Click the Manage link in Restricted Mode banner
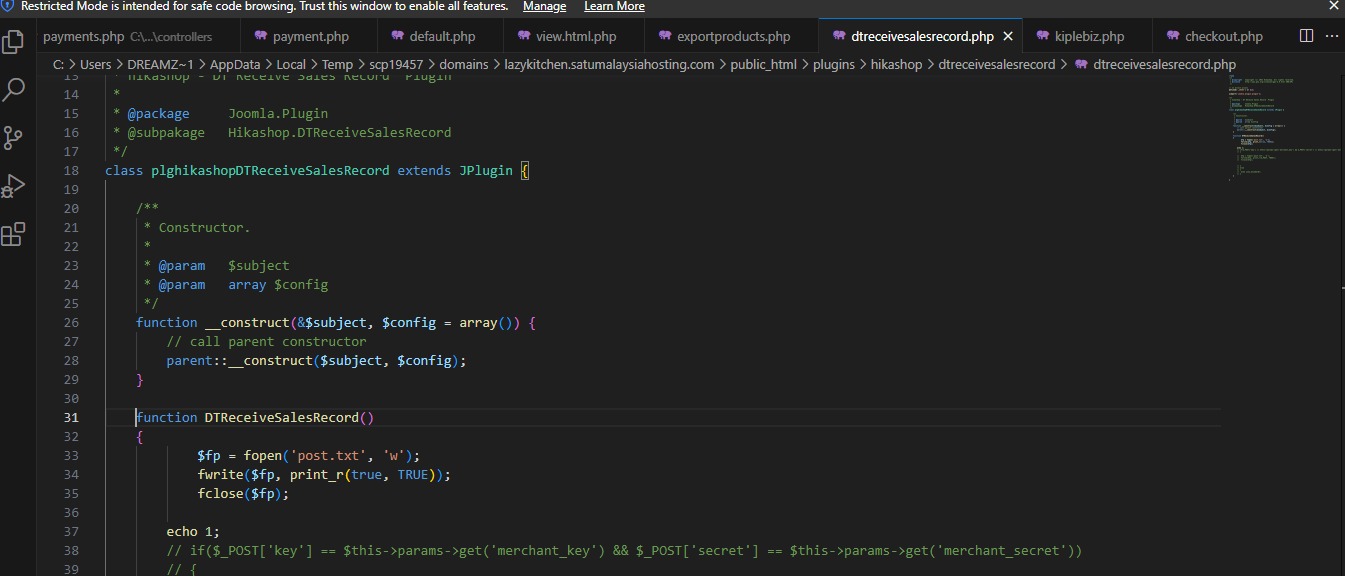 pos(544,6)
